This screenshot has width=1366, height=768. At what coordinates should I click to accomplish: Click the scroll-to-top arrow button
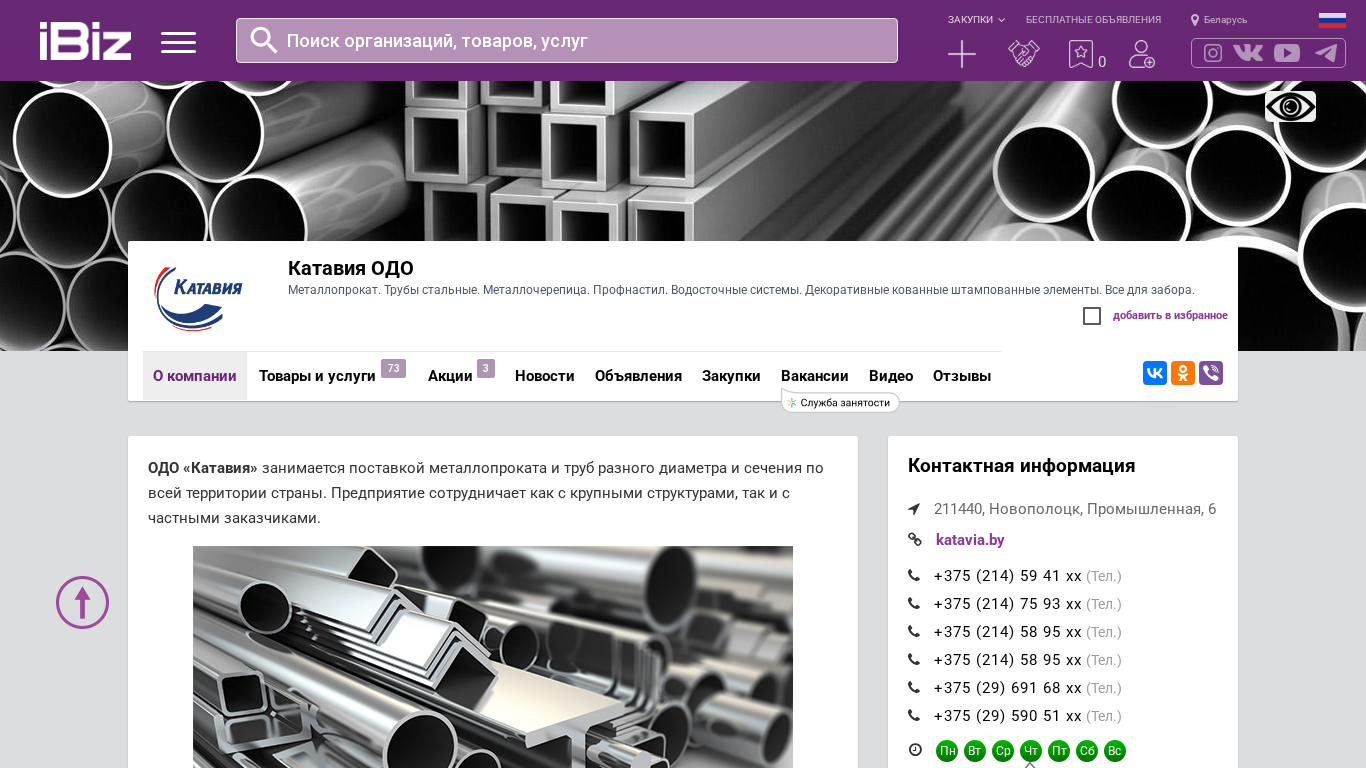tap(82, 602)
